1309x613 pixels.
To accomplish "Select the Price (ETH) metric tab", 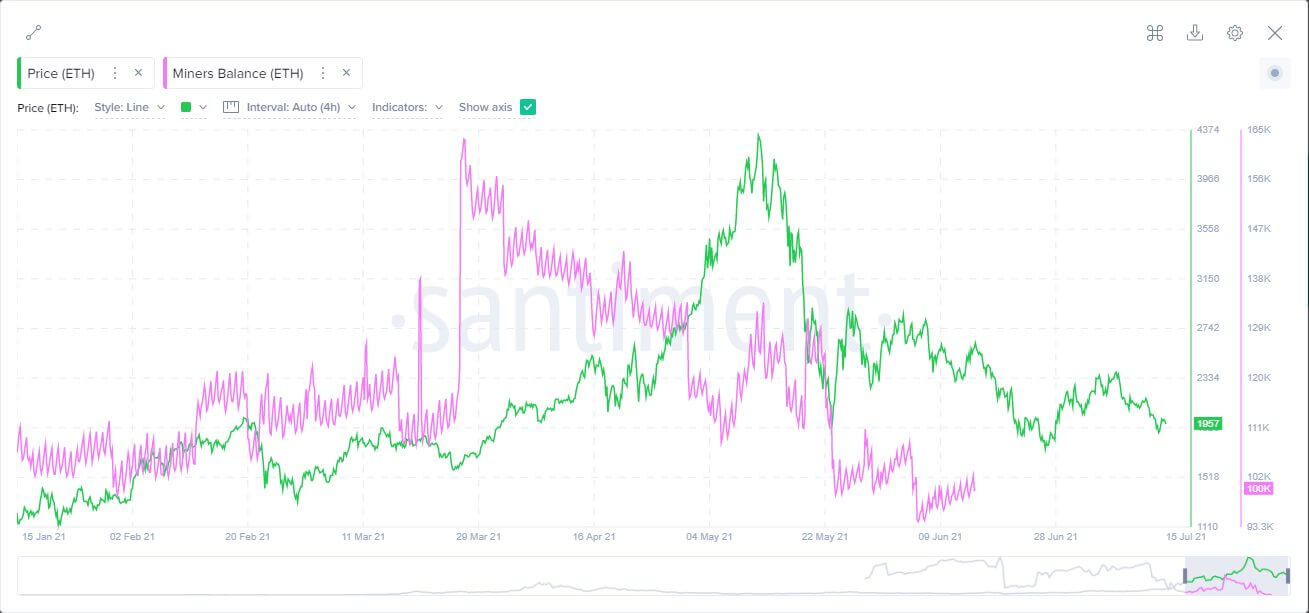I will click(x=61, y=73).
